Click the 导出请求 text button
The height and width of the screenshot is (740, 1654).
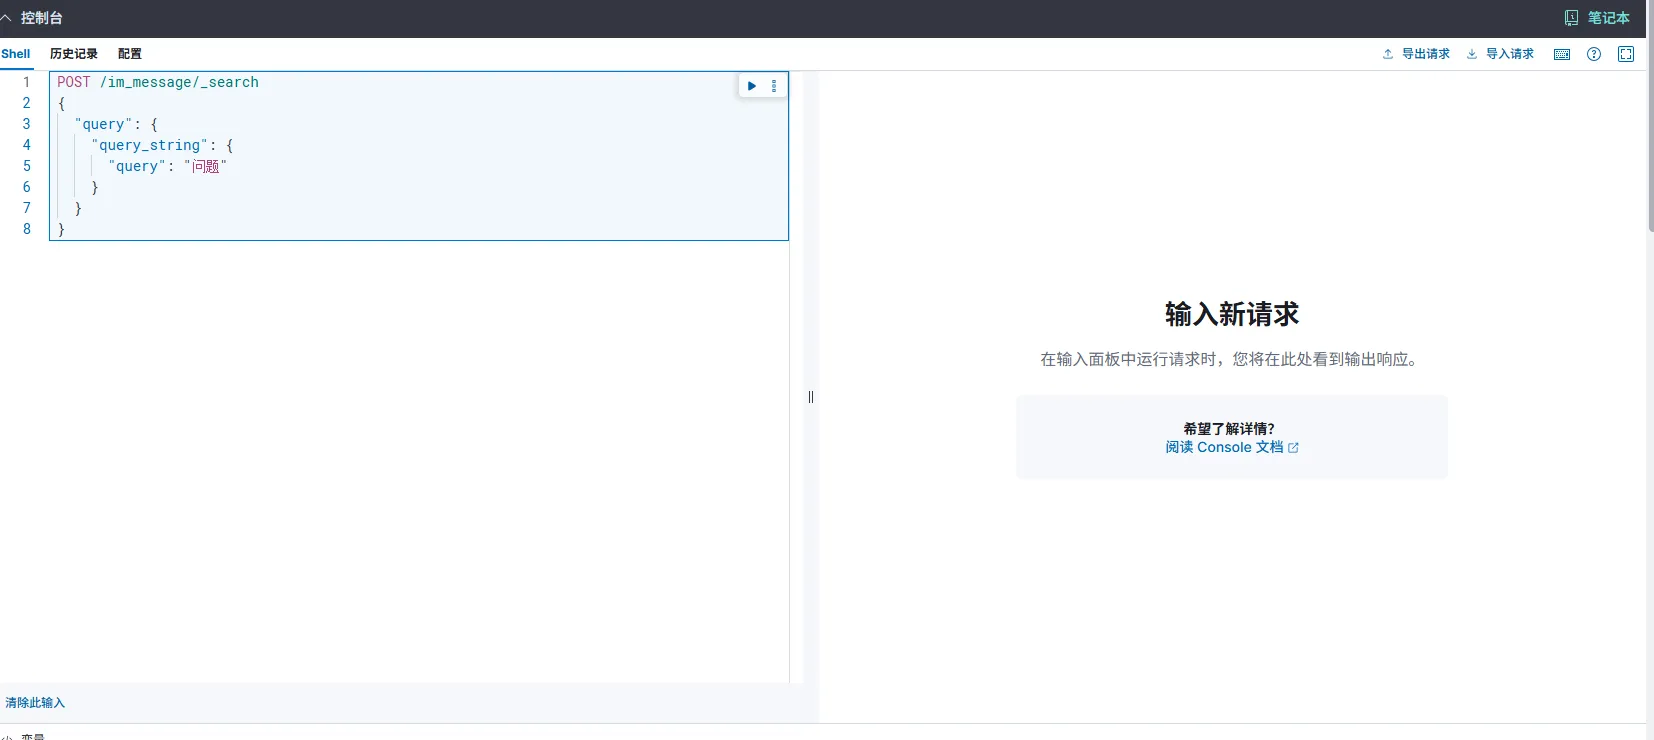click(1425, 54)
